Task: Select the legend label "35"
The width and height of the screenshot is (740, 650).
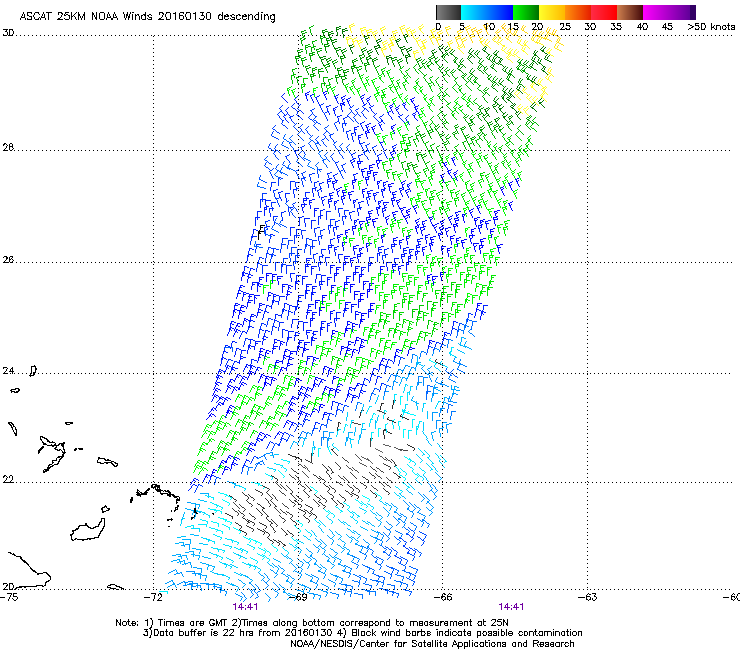Action: [x=616, y=27]
